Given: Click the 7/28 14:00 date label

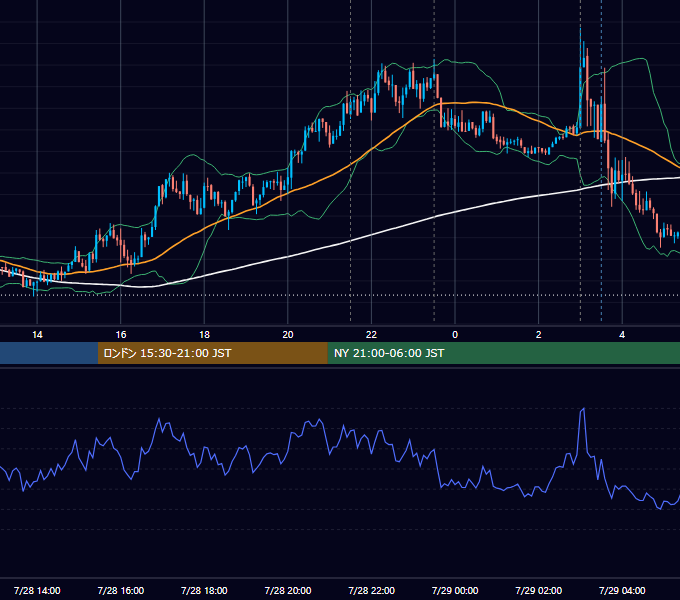Looking at the screenshot, I should [37, 590].
